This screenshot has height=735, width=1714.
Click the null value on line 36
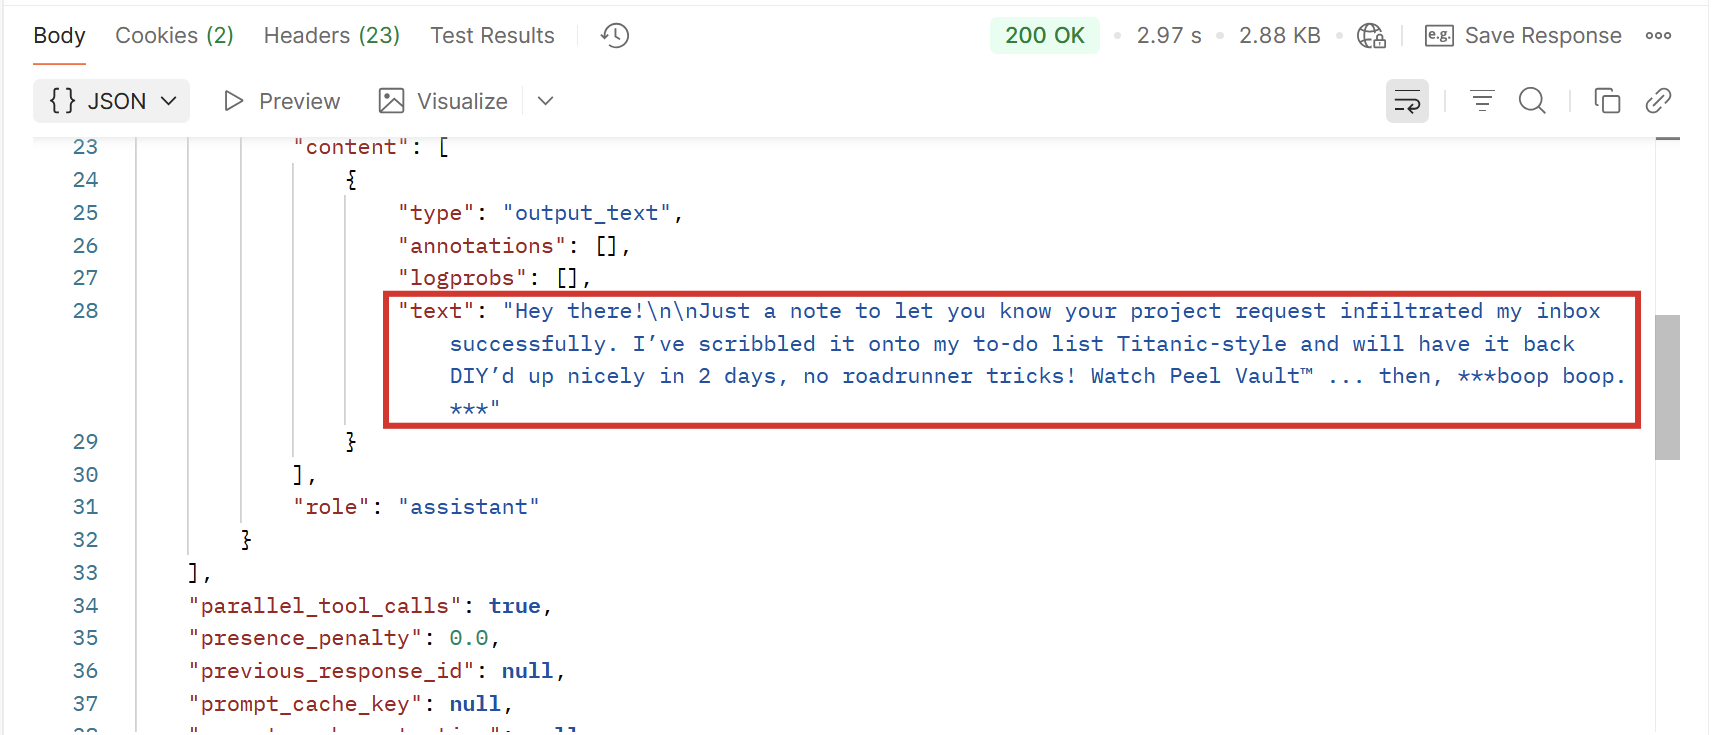coord(527,671)
